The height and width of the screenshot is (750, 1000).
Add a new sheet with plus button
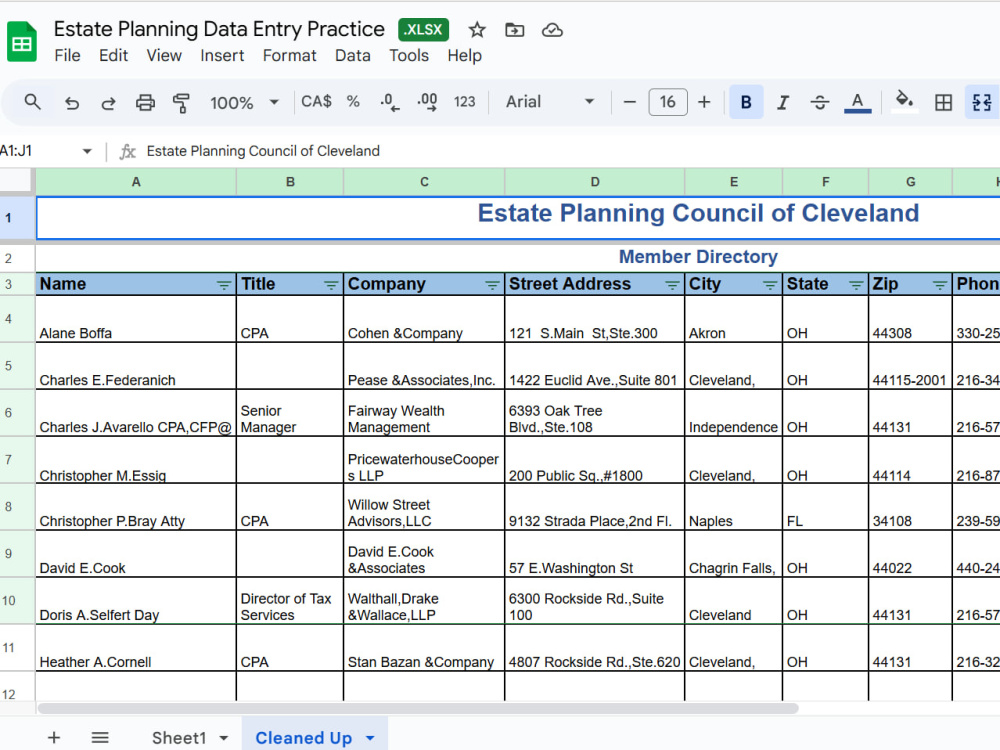(x=54, y=738)
